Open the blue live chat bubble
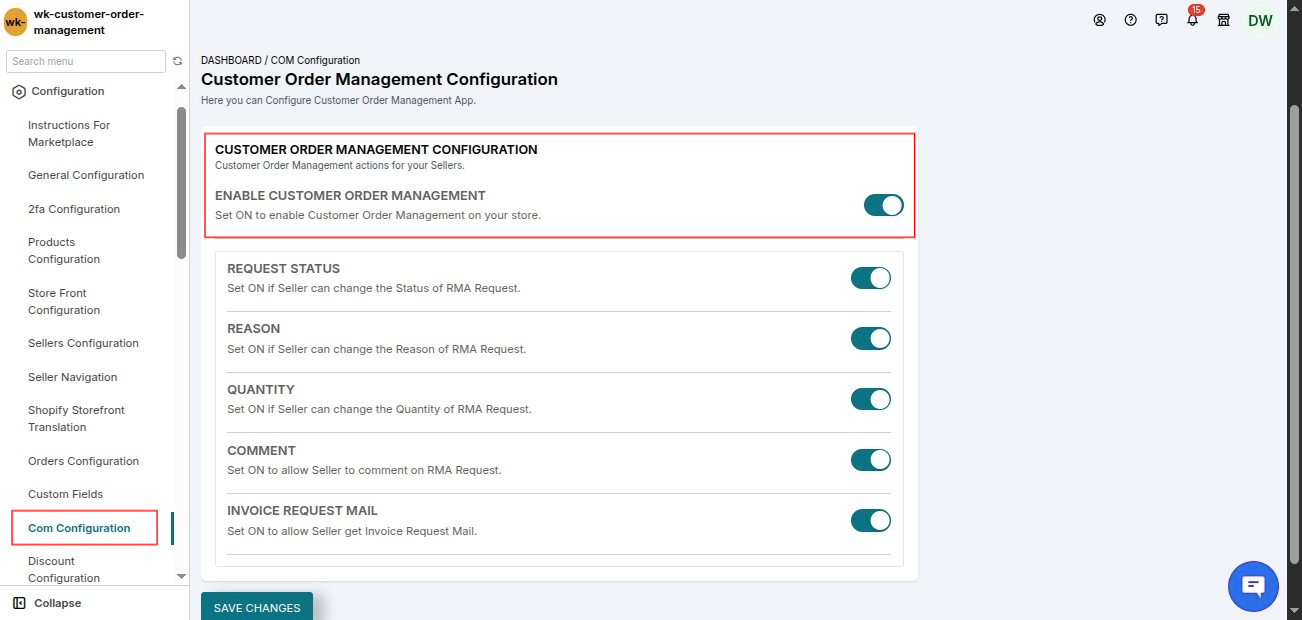 click(1253, 586)
